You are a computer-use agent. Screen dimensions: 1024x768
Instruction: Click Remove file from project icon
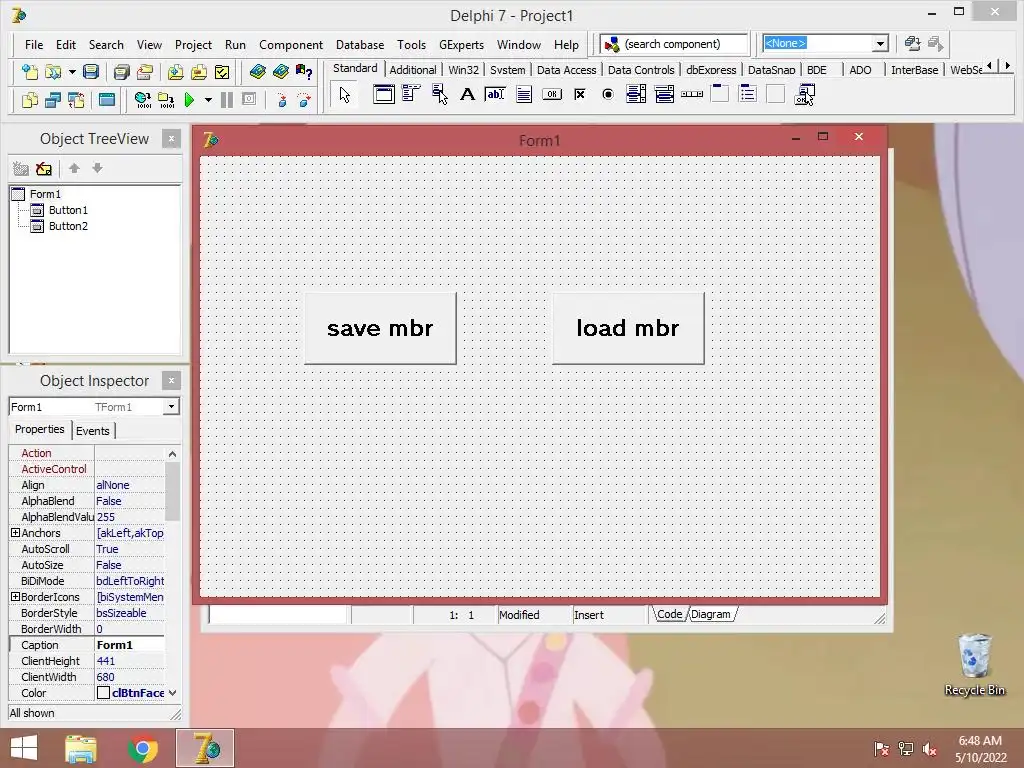[199, 71]
